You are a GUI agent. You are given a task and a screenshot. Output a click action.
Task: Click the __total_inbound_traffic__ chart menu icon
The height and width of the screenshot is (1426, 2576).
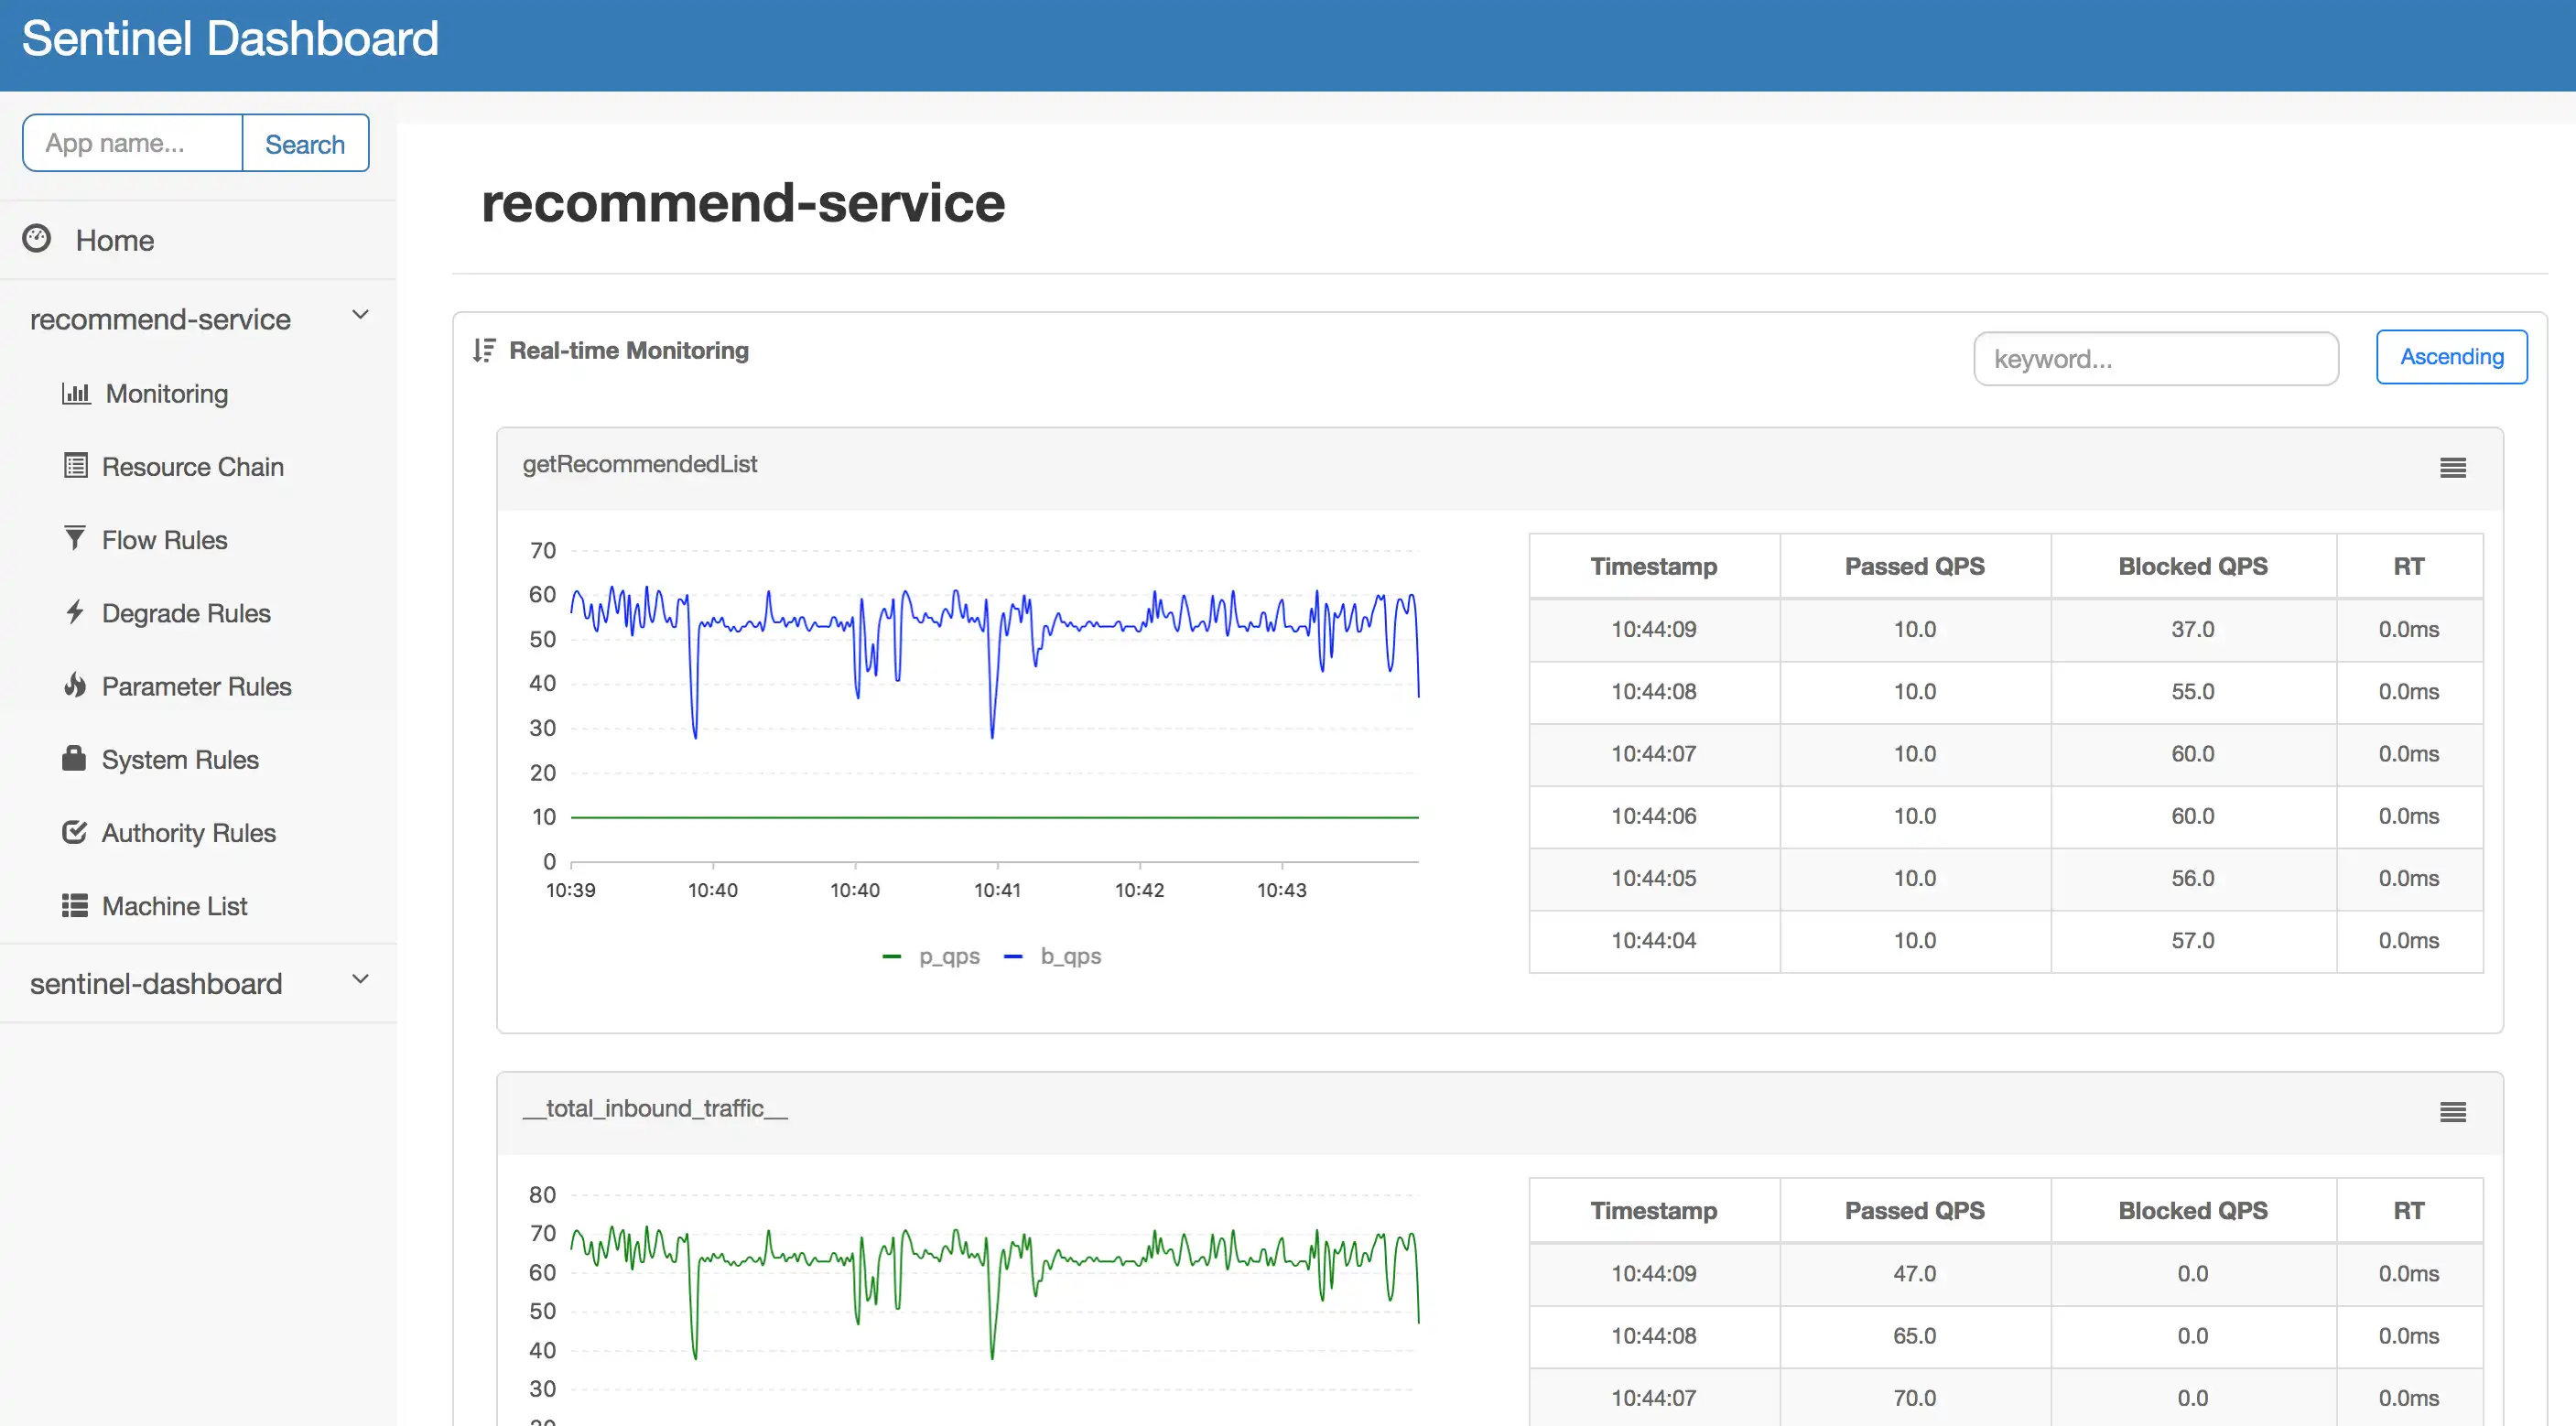coord(2453,1112)
